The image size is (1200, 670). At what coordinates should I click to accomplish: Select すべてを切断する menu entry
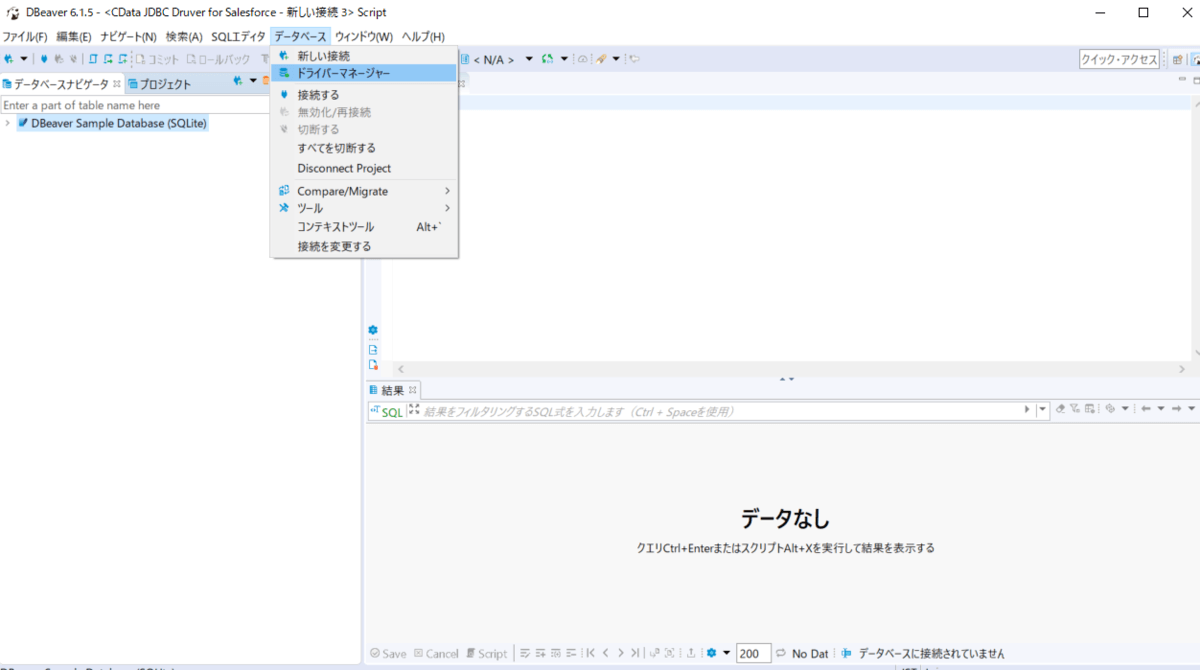(364, 148)
